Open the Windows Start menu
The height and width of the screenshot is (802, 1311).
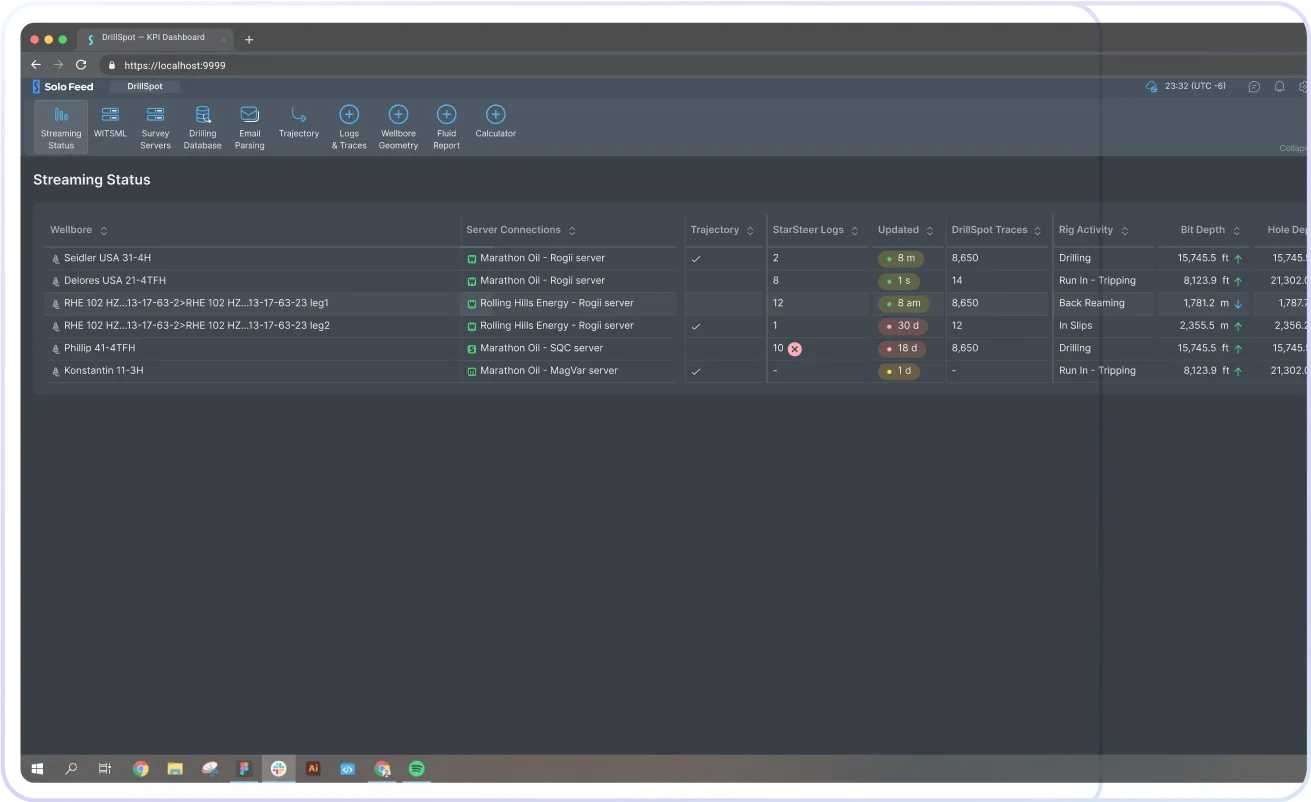[37, 769]
